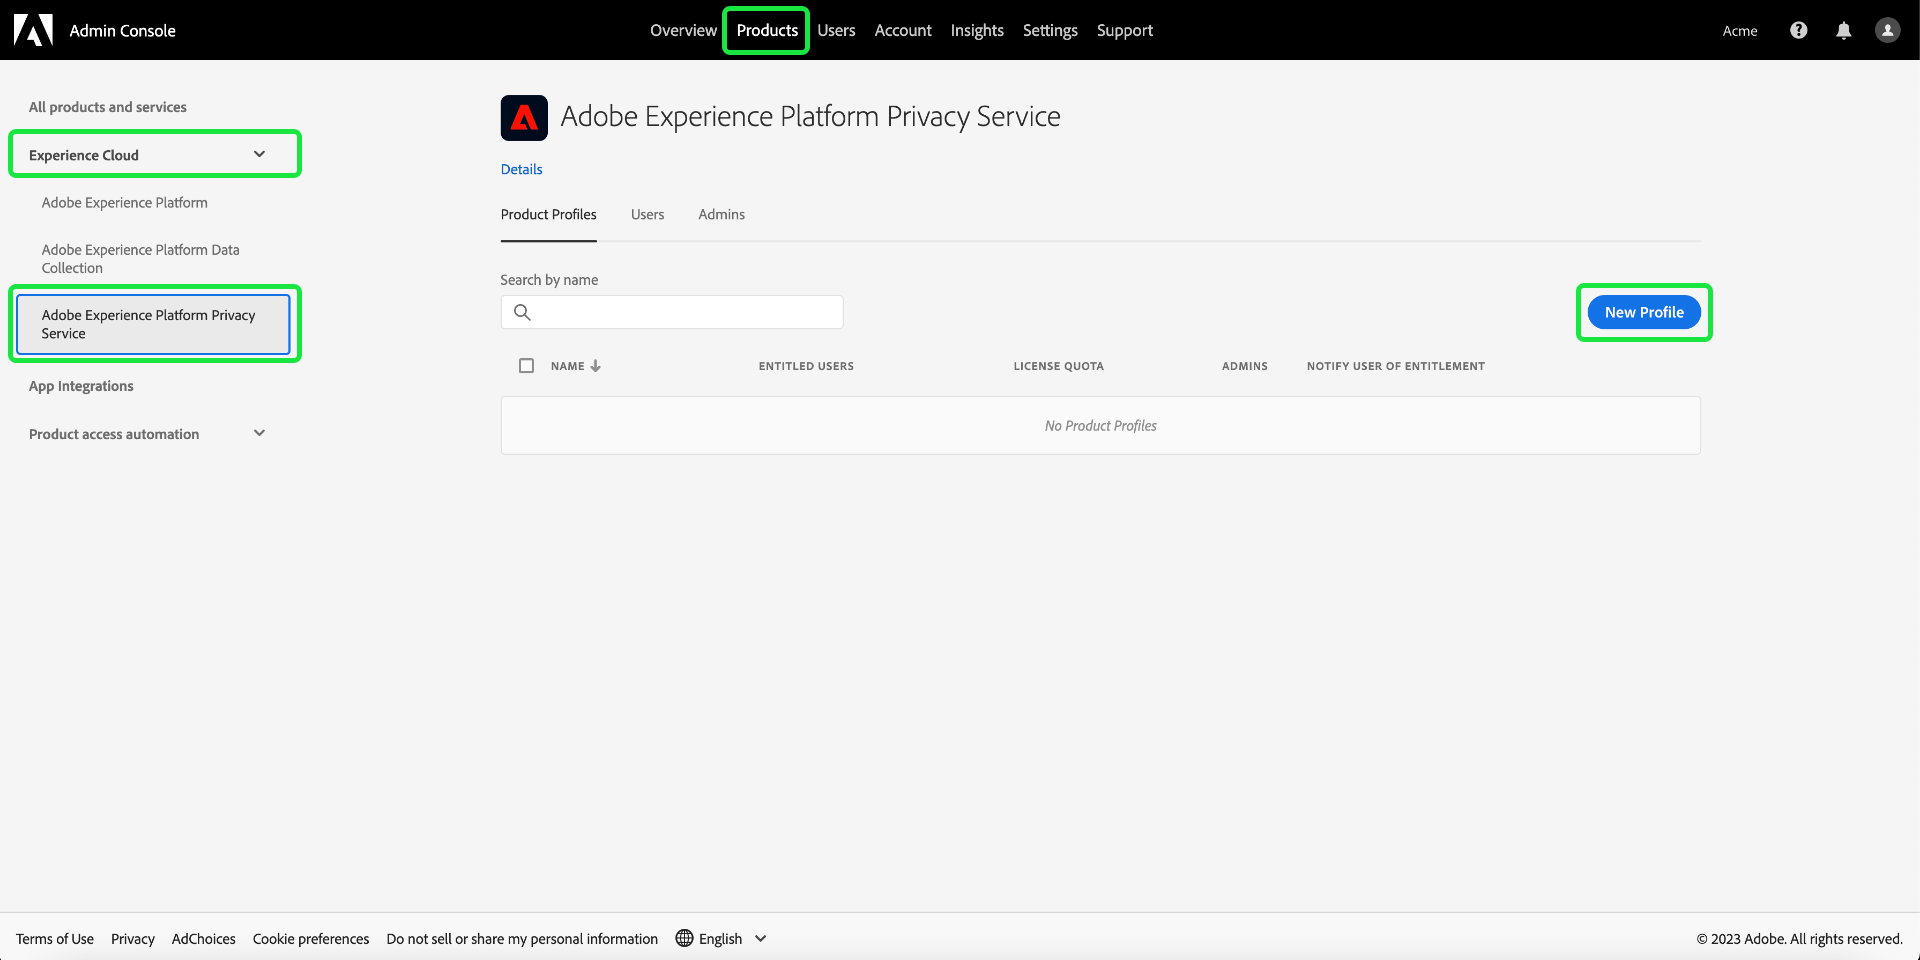This screenshot has height=960, width=1920.
Task: Open the Insights menu in top navigation
Action: click(976, 30)
